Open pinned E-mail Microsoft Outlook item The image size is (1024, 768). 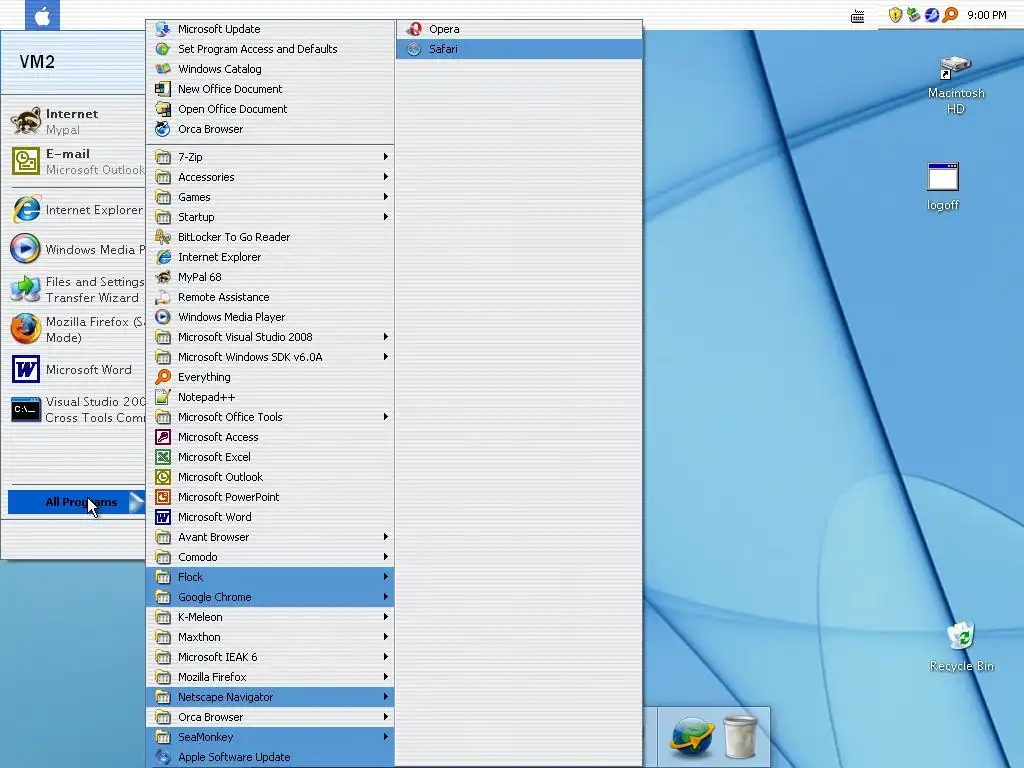(x=77, y=161)
